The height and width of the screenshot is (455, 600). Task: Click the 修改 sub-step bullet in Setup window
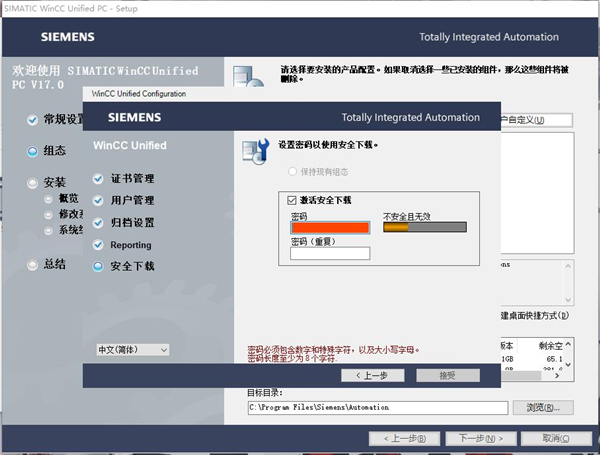click(48, 215)
